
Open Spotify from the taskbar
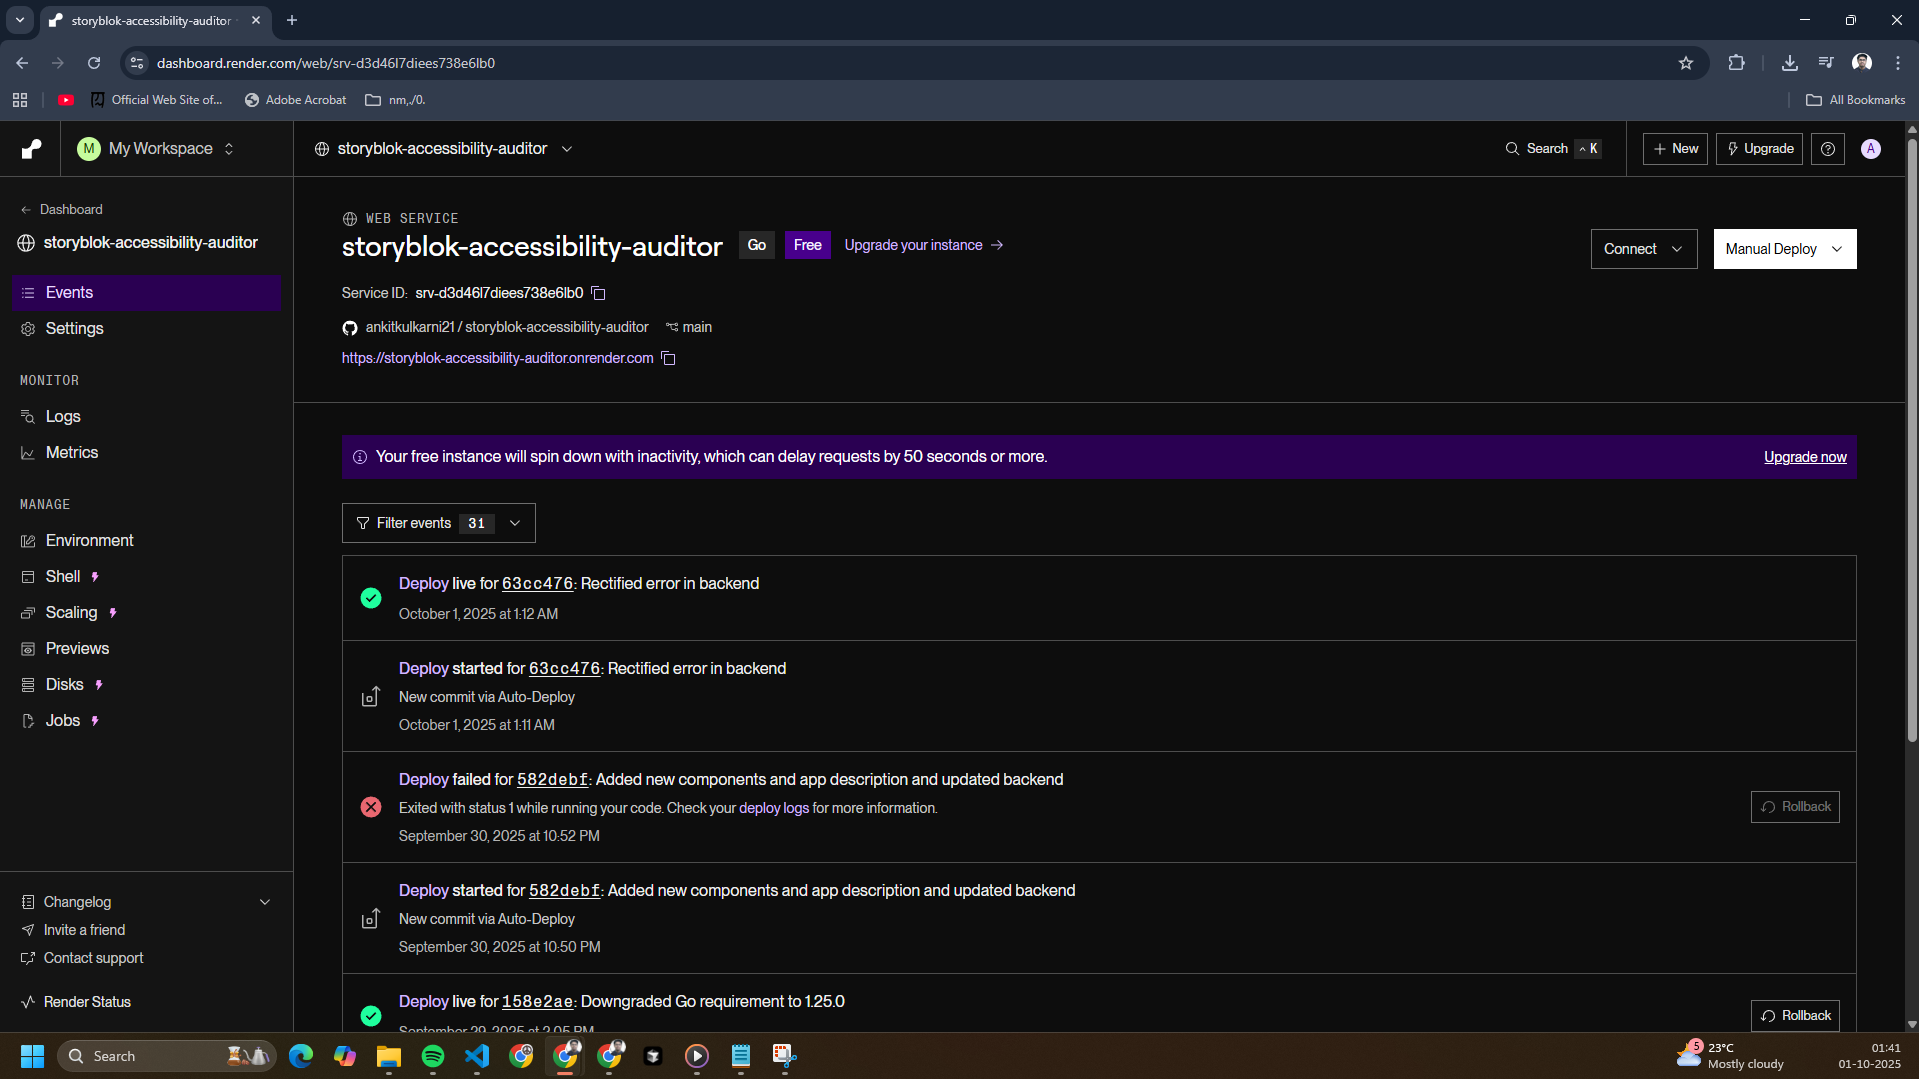click(x=433, y=1056)
